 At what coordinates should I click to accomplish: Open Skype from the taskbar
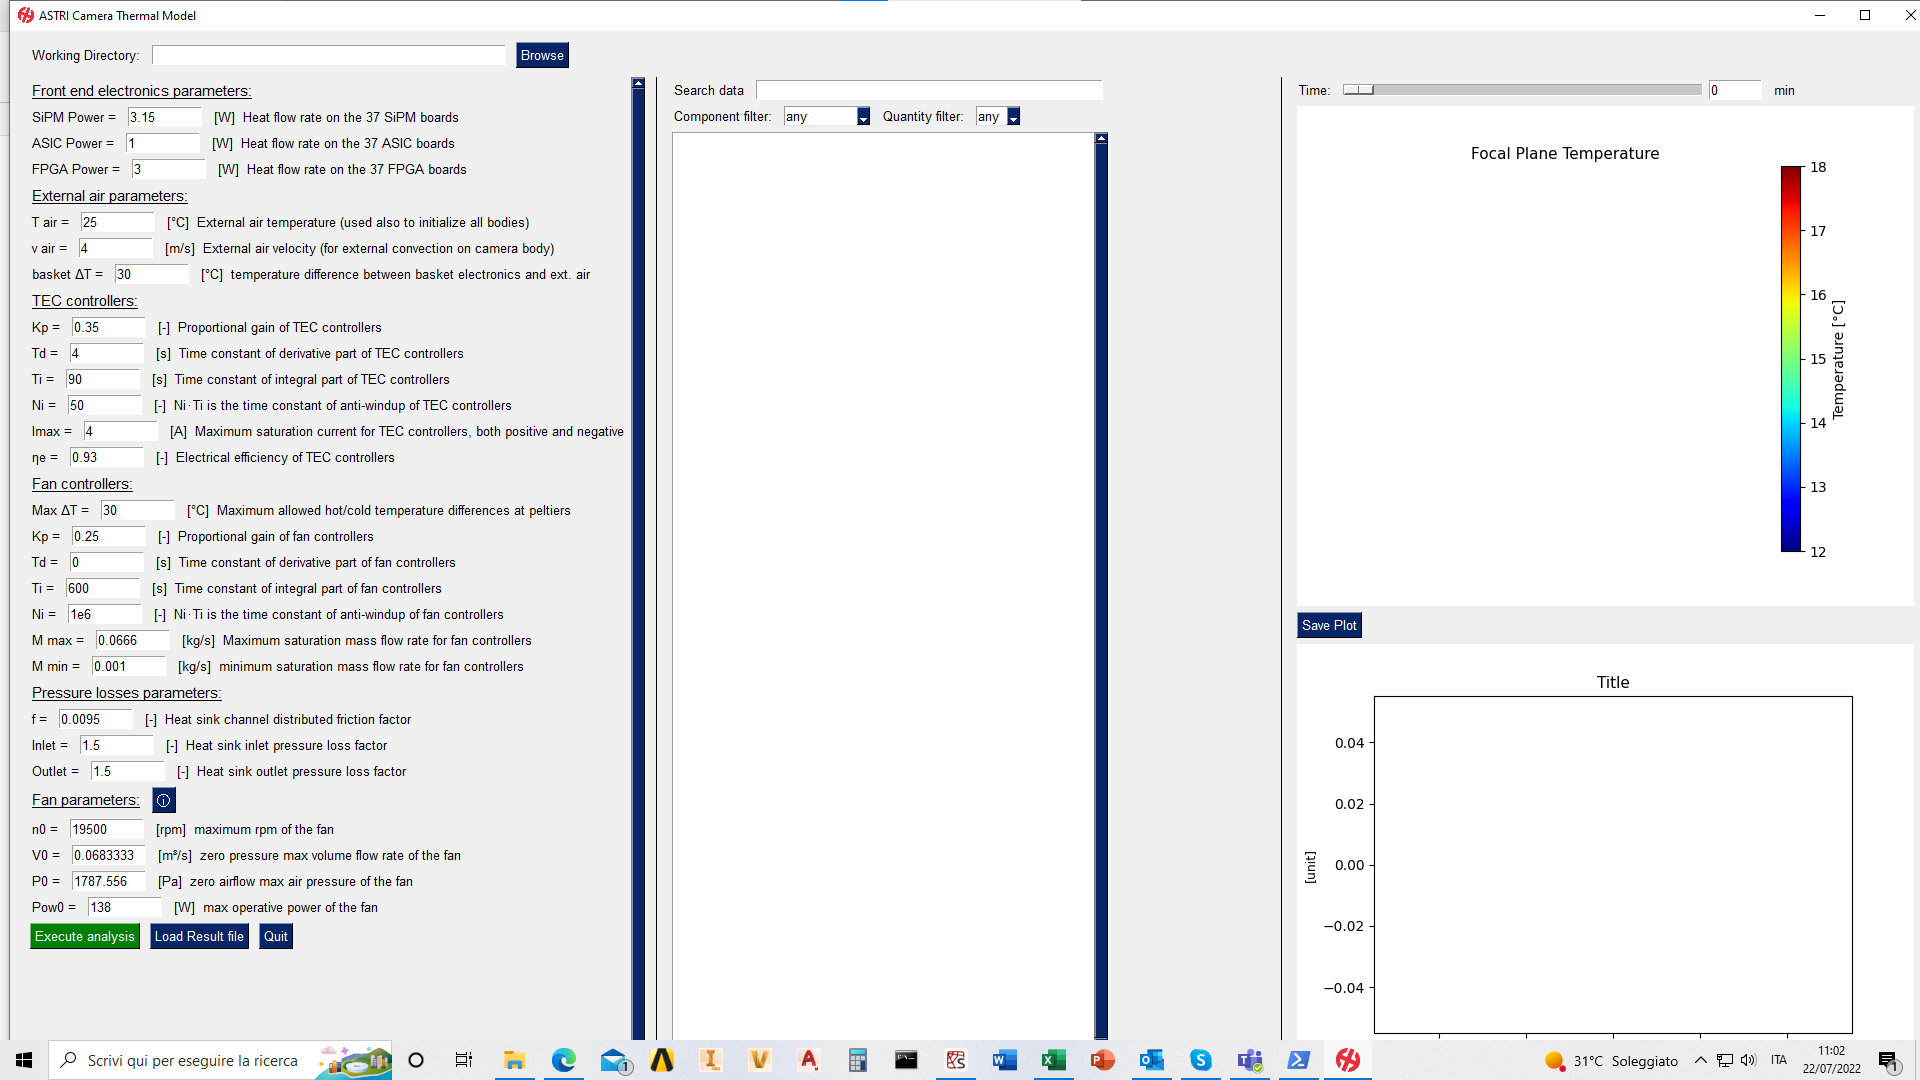click(1200, 1060)
